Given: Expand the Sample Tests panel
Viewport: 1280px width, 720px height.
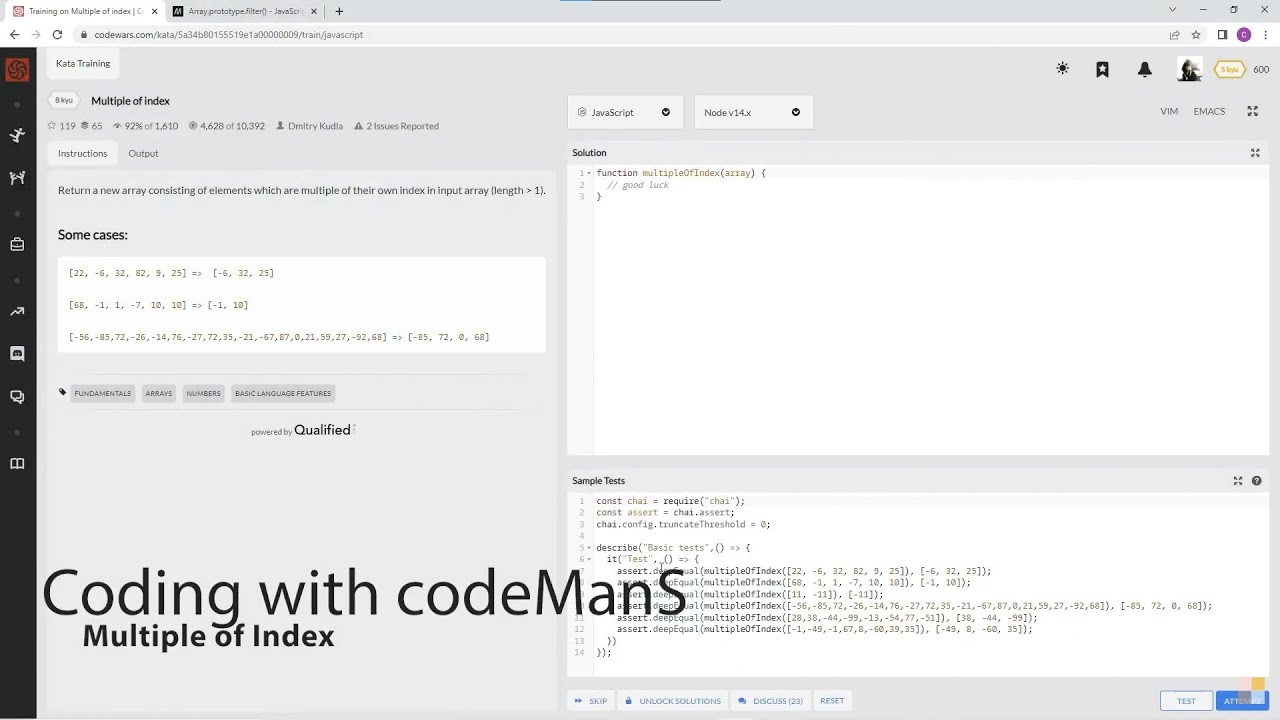Looking at the screenshot, I should click(x=1238, y=481).
